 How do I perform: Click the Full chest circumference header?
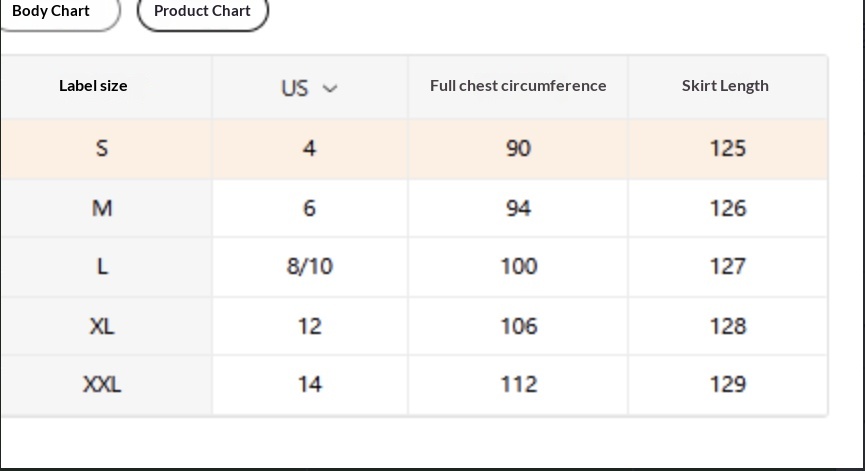[518, 86]
